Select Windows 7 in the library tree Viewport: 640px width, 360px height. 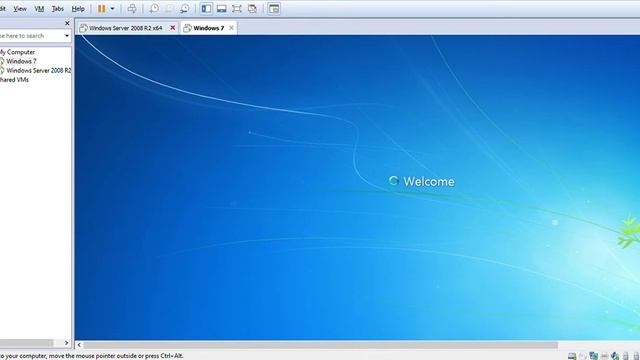click(21, 61)
